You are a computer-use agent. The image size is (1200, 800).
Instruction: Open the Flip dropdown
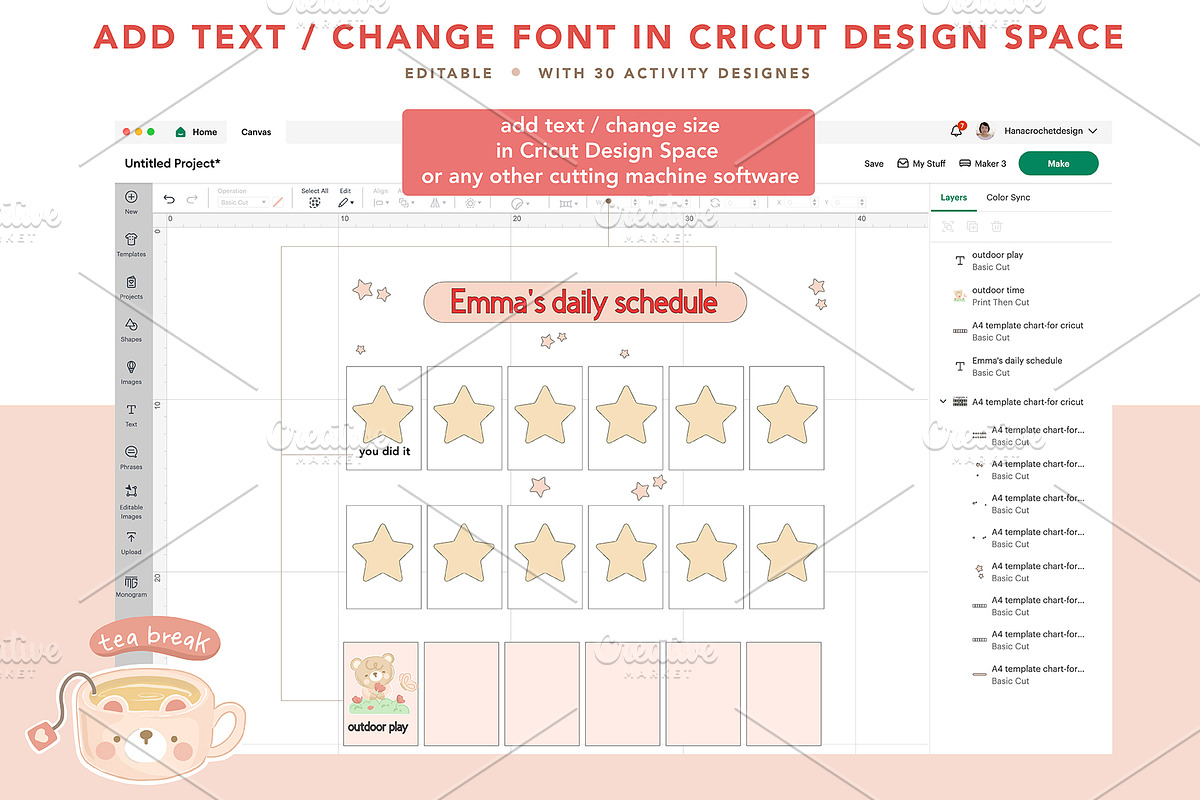tap(437, 201)
